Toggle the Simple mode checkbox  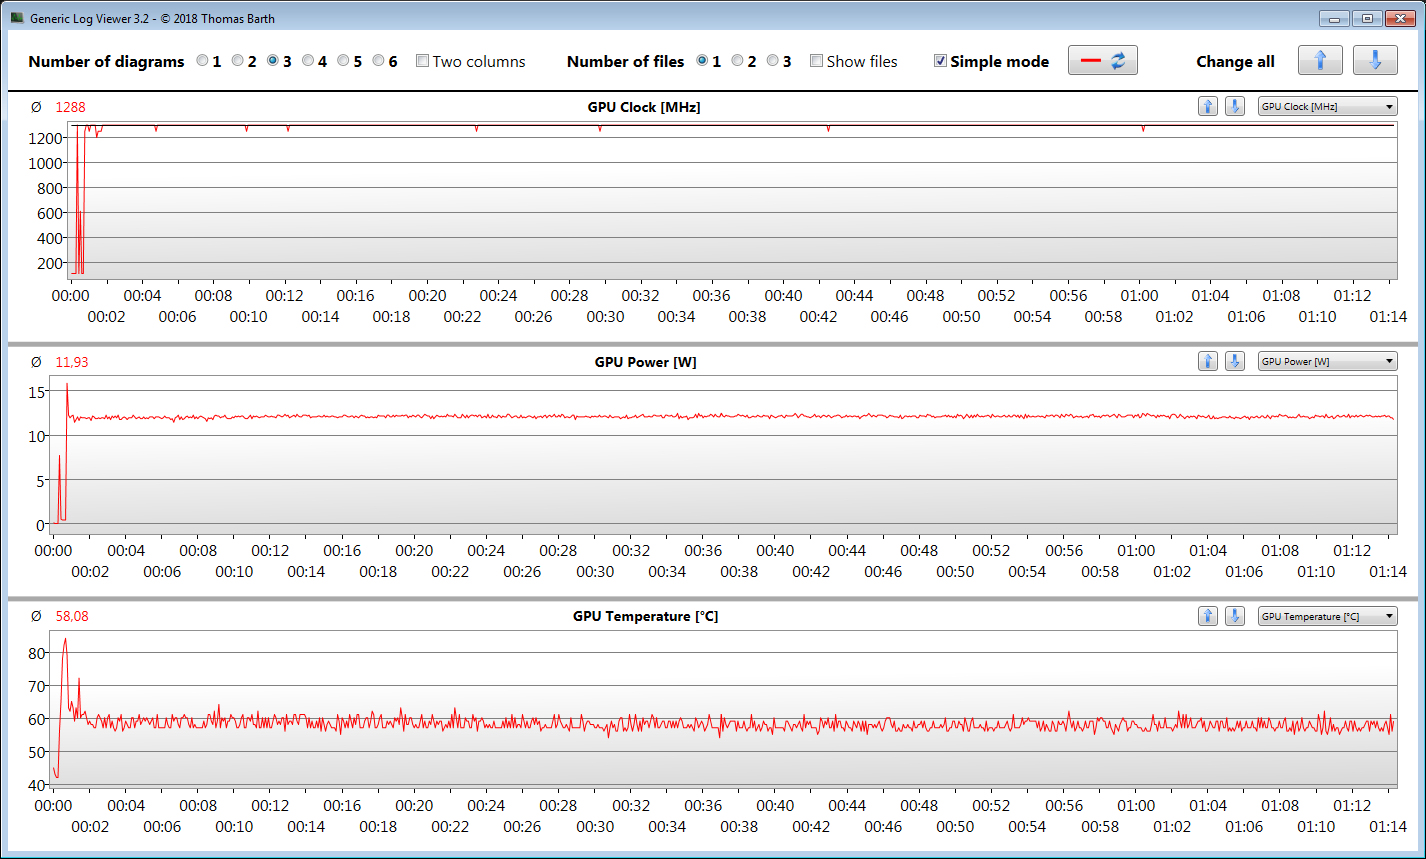[x=940, y=61]
